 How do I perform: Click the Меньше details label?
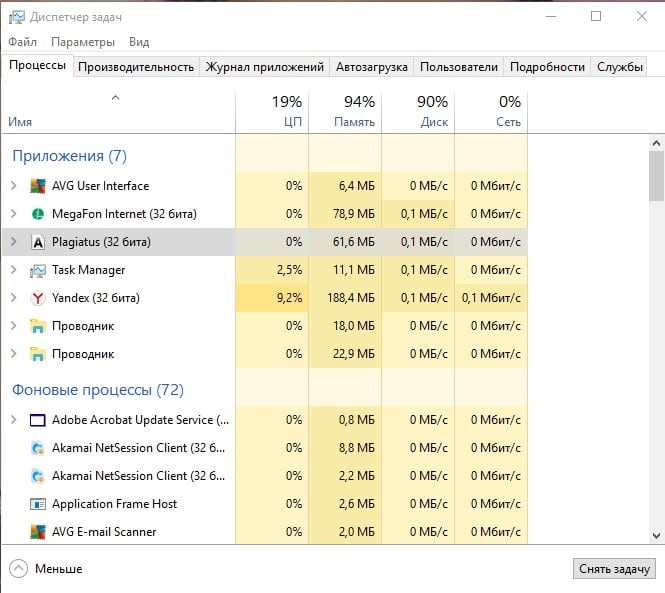pos(59,569)
